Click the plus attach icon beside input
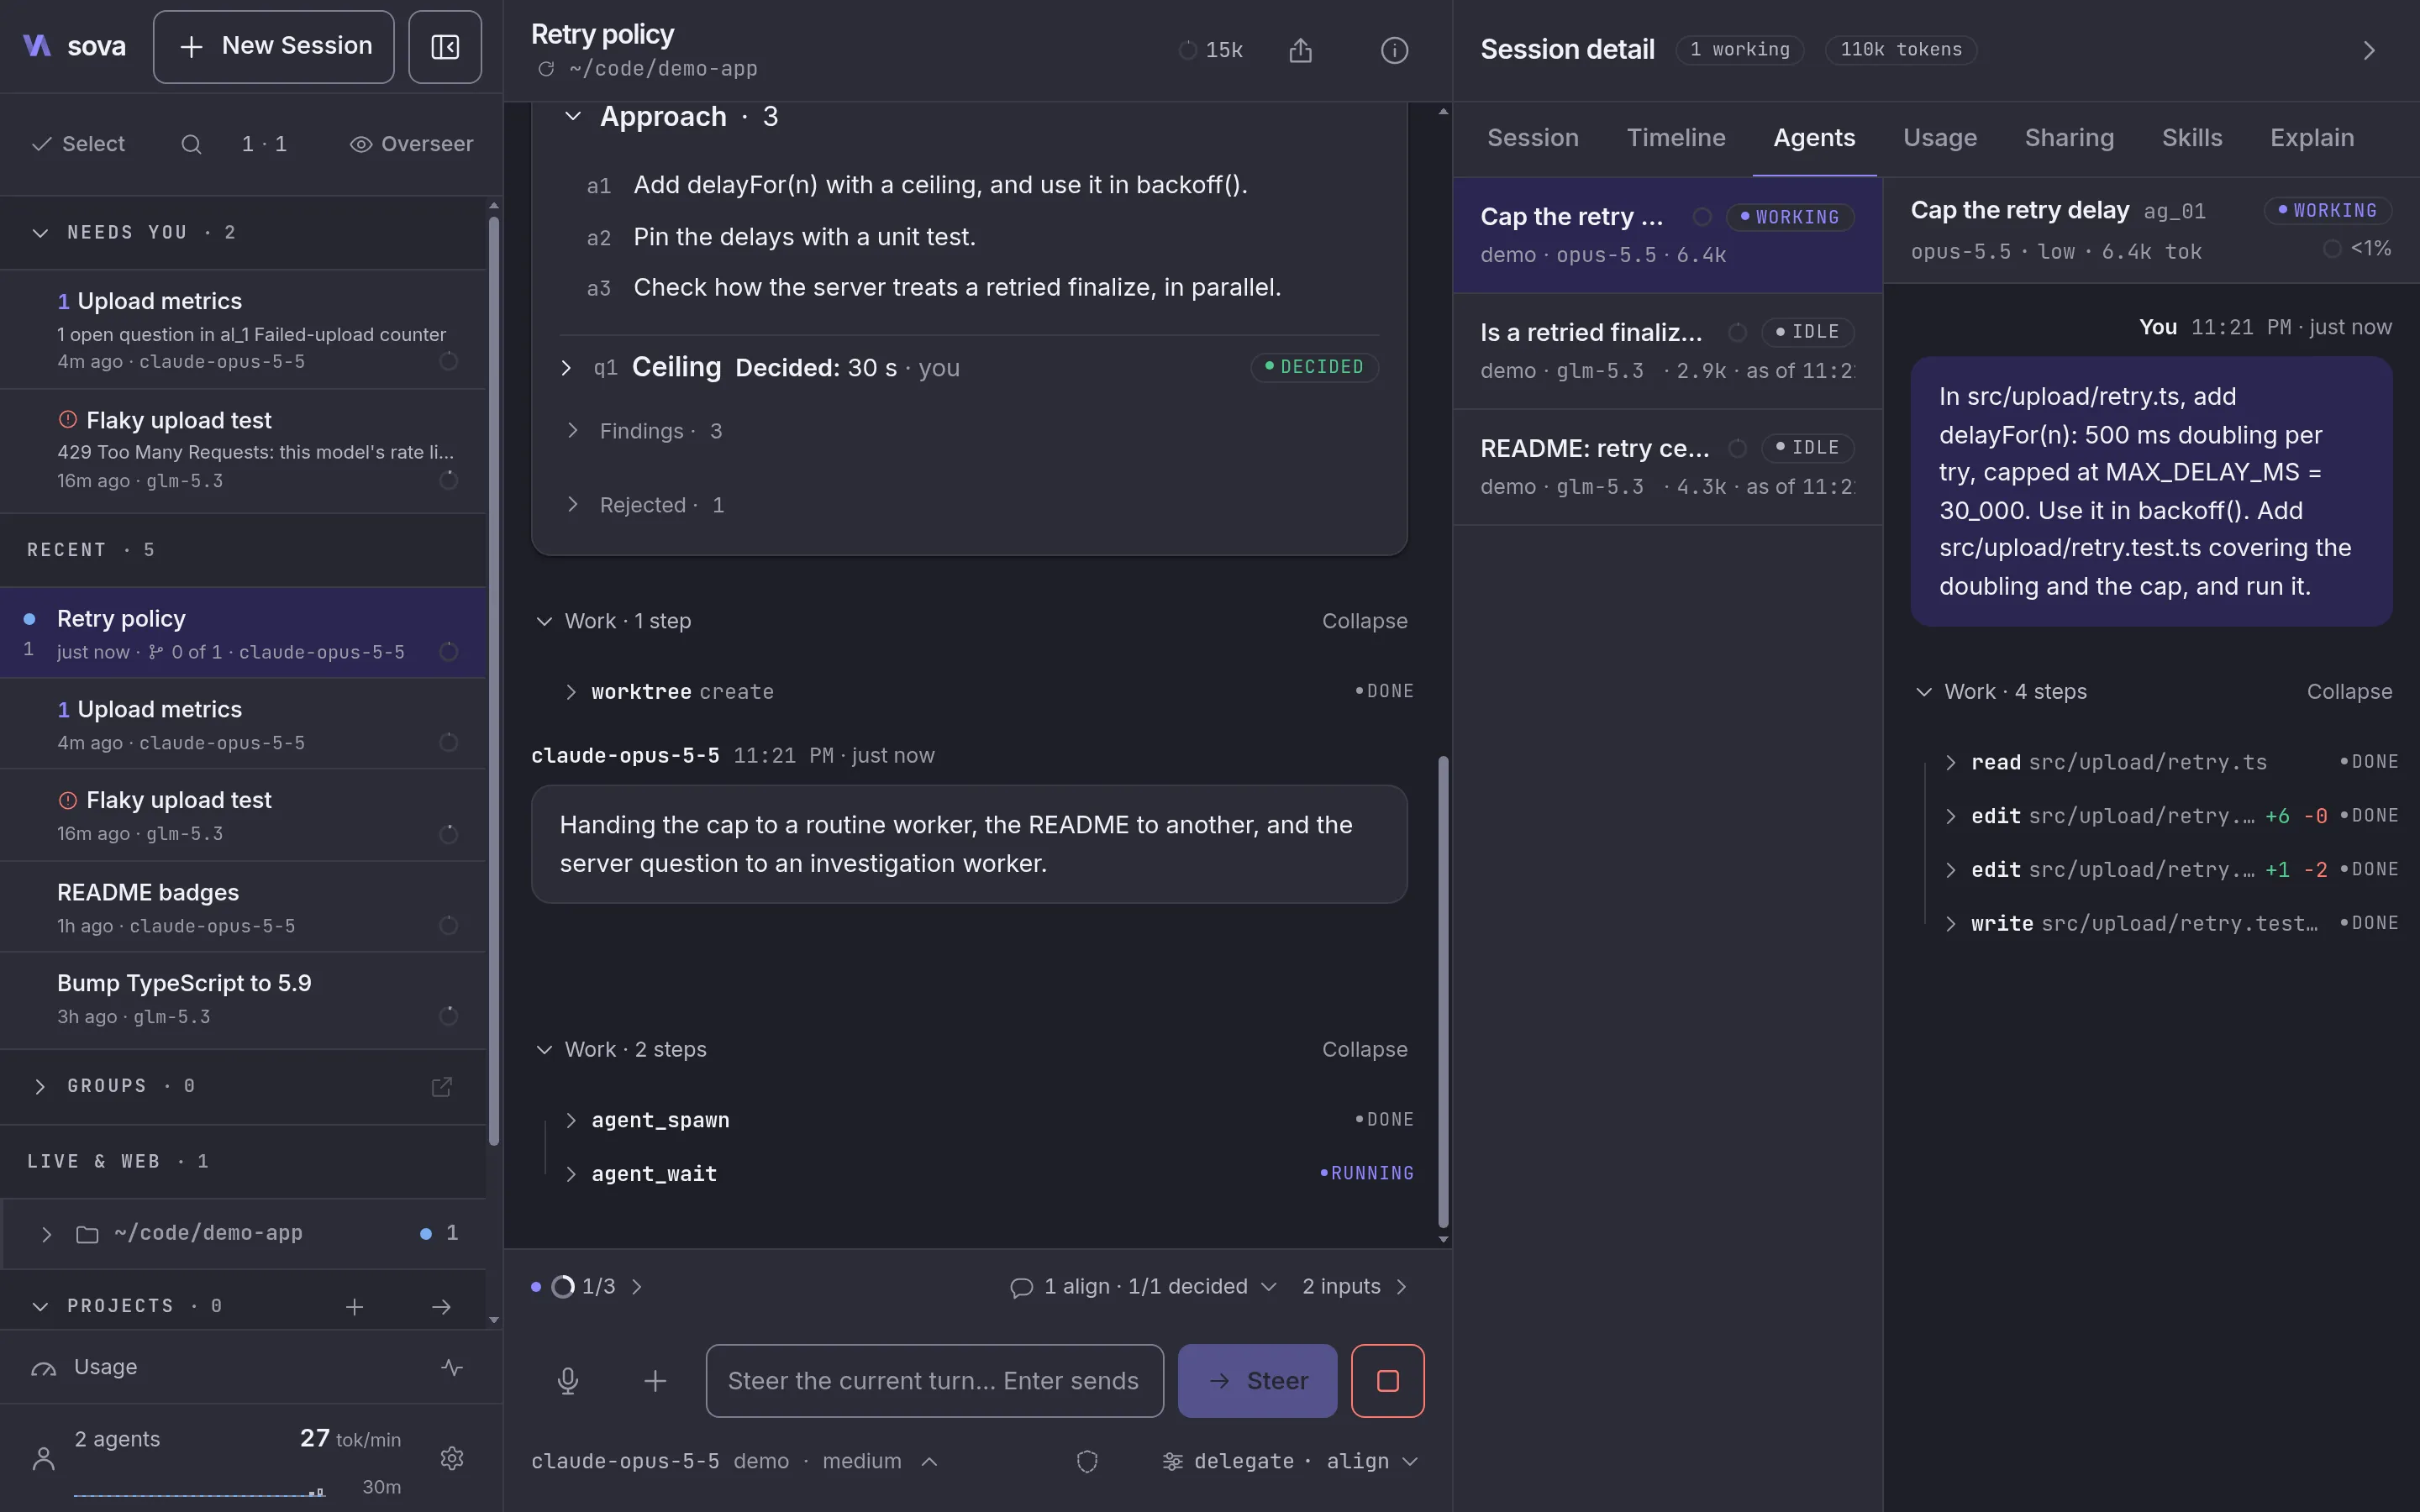 [655, 1381]
